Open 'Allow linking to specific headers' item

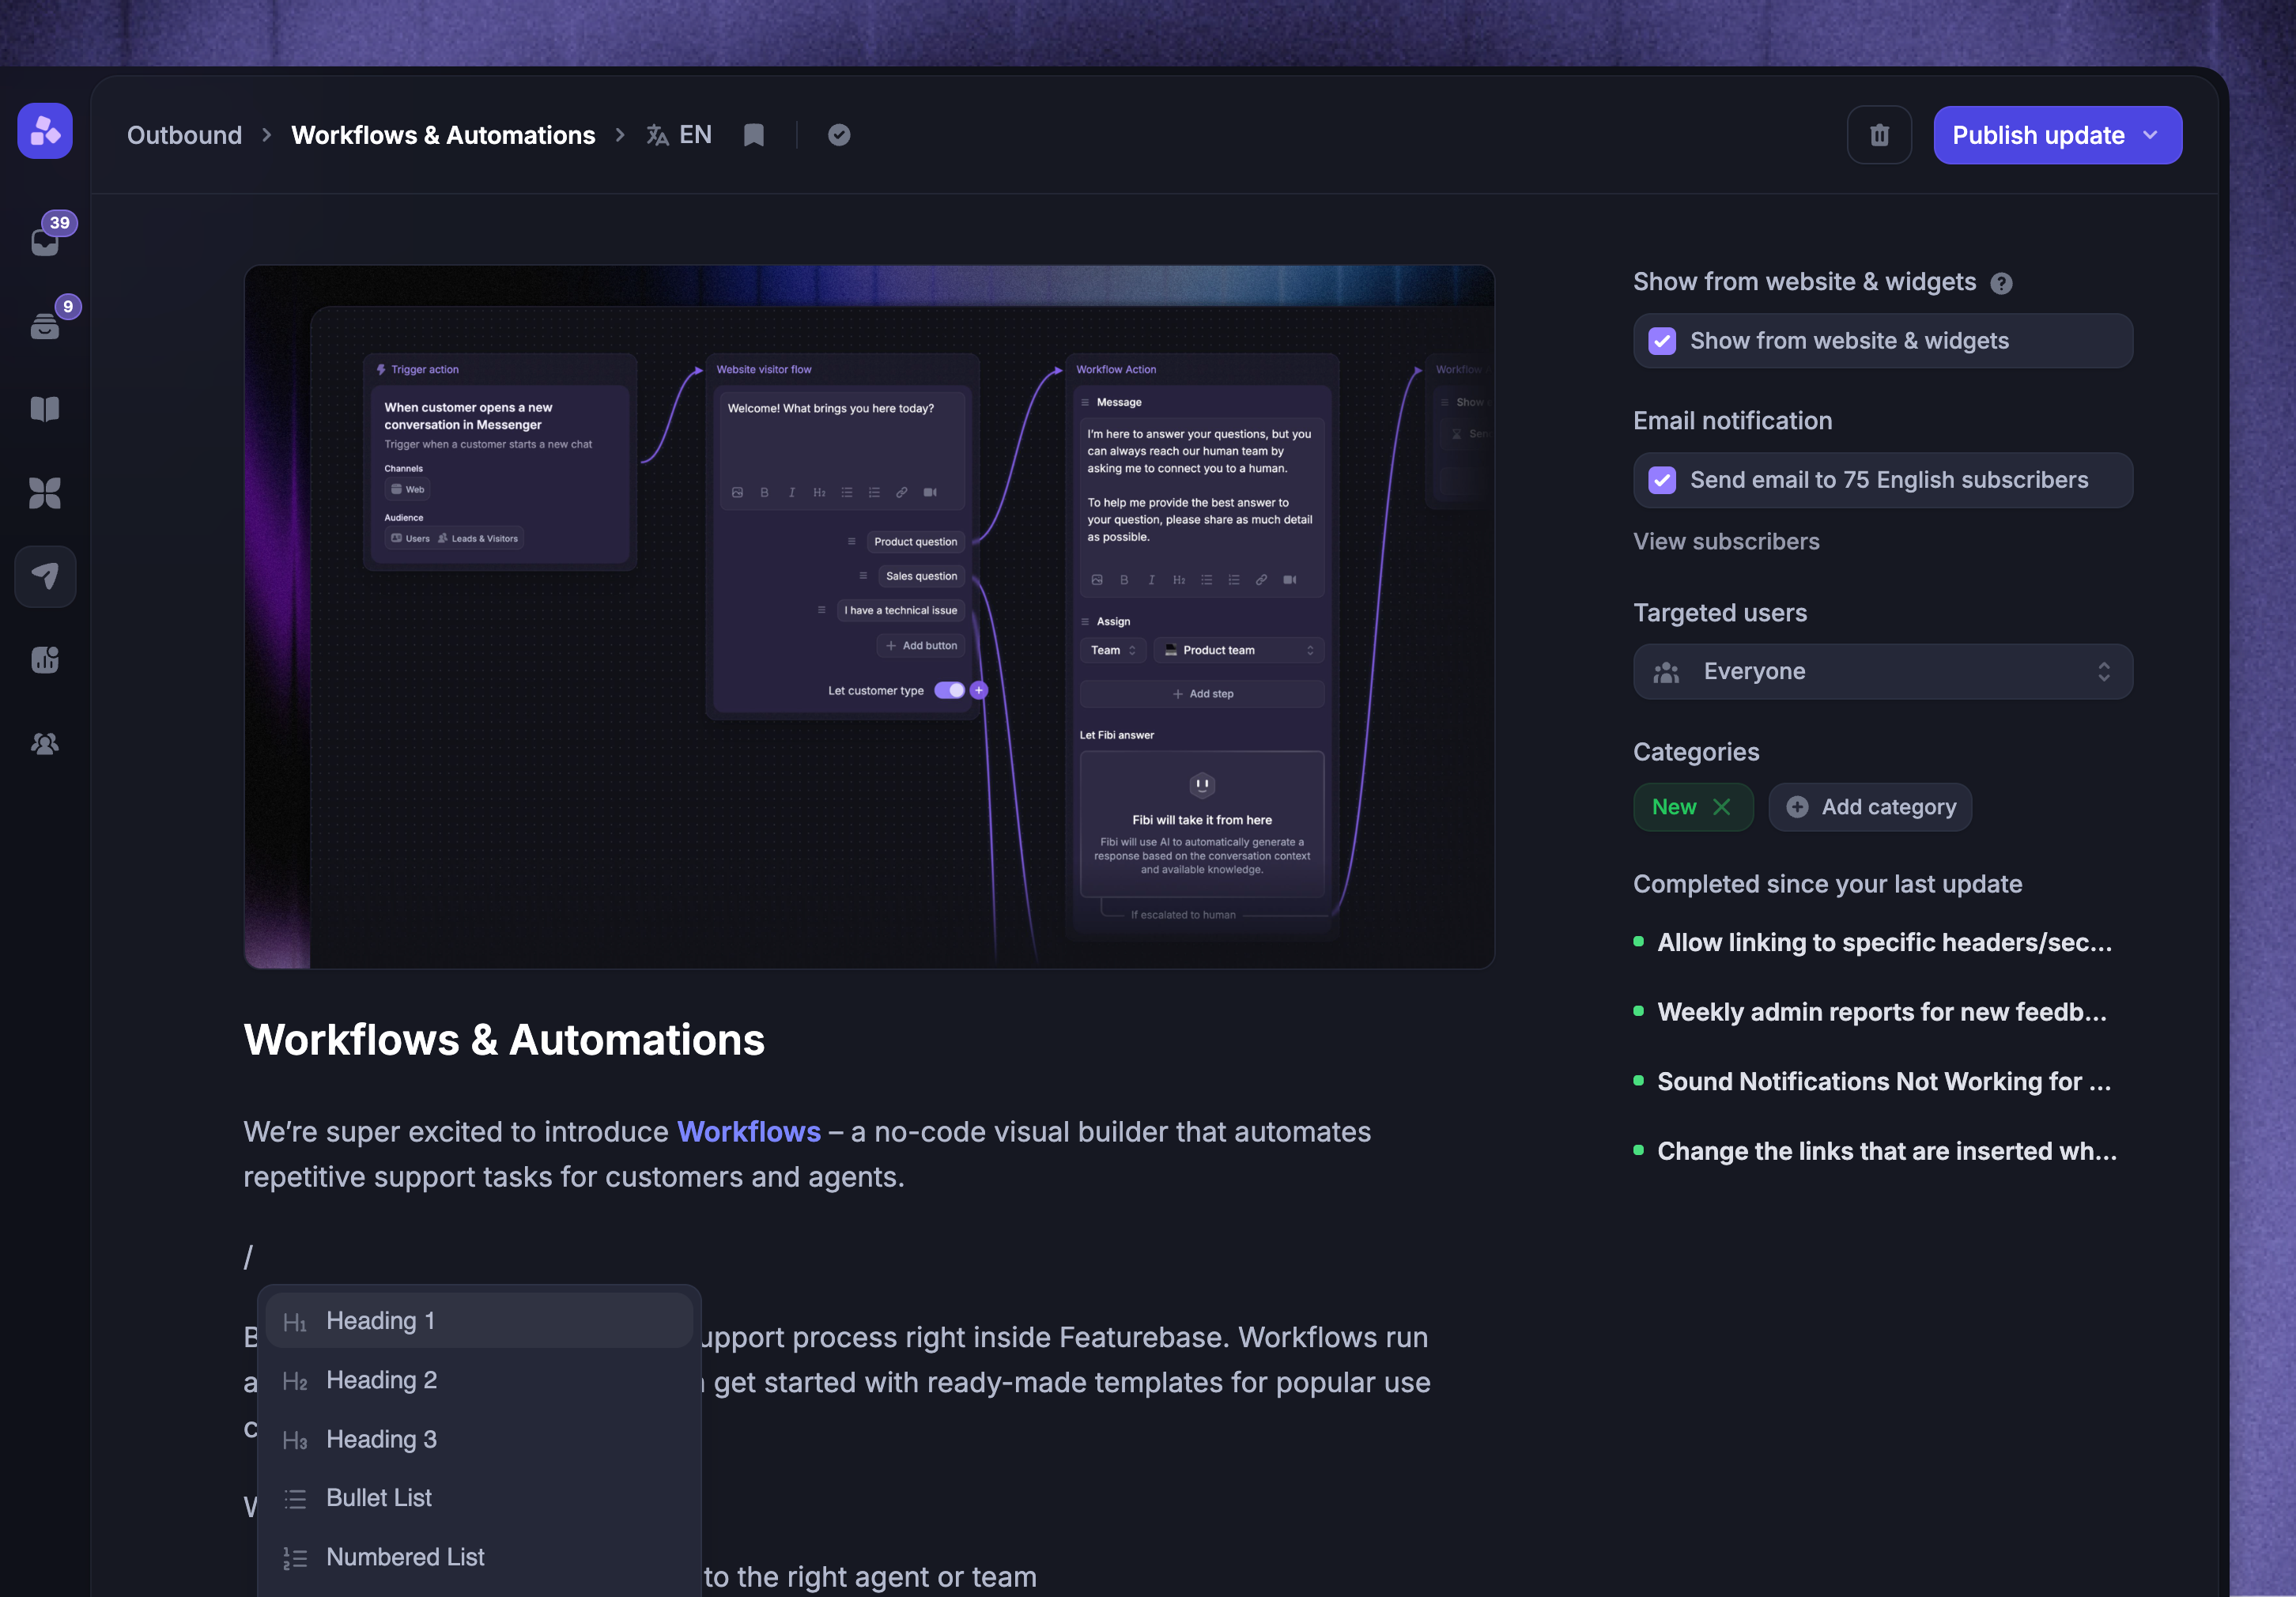[x=1884, y=942]
